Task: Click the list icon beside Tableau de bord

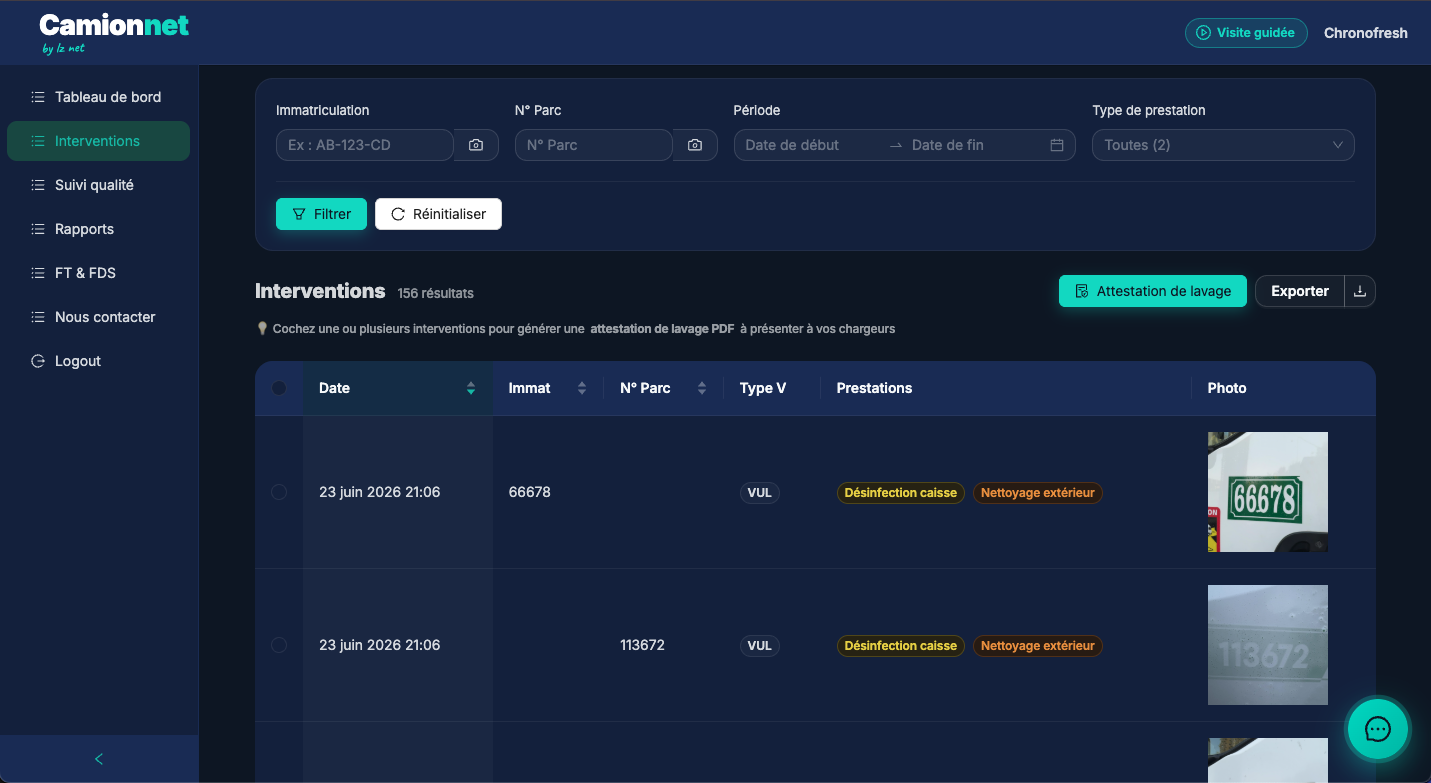Action: point(38,97)
